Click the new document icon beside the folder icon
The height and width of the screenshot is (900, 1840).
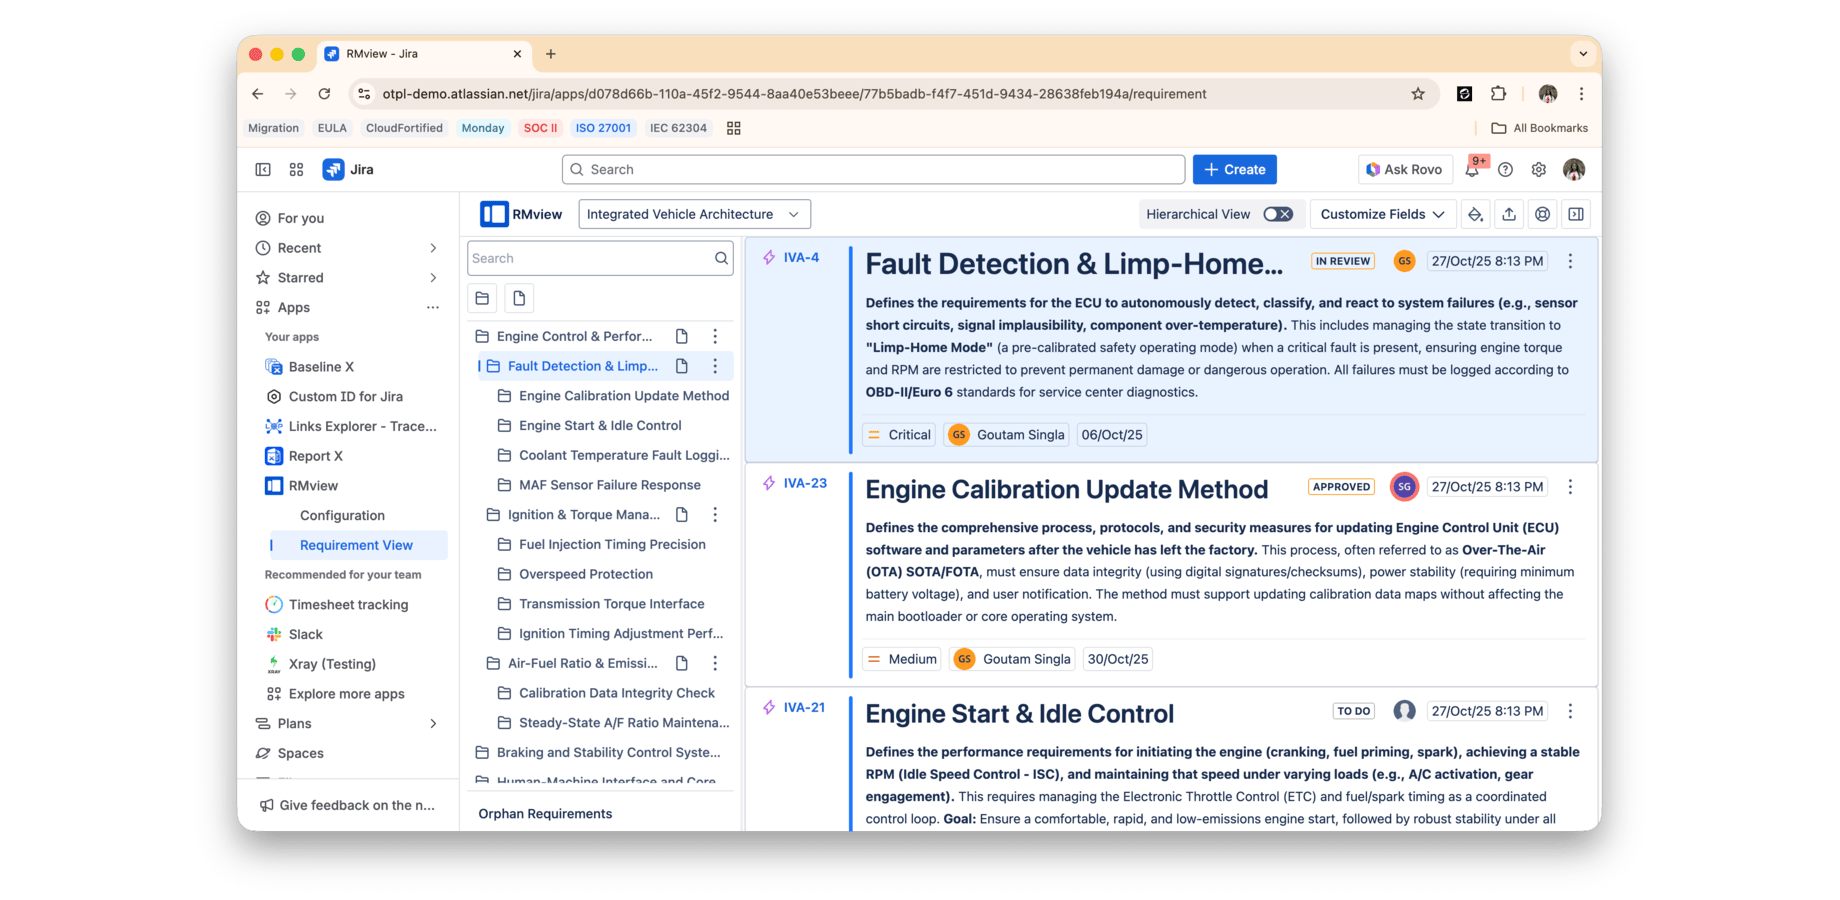518,298
